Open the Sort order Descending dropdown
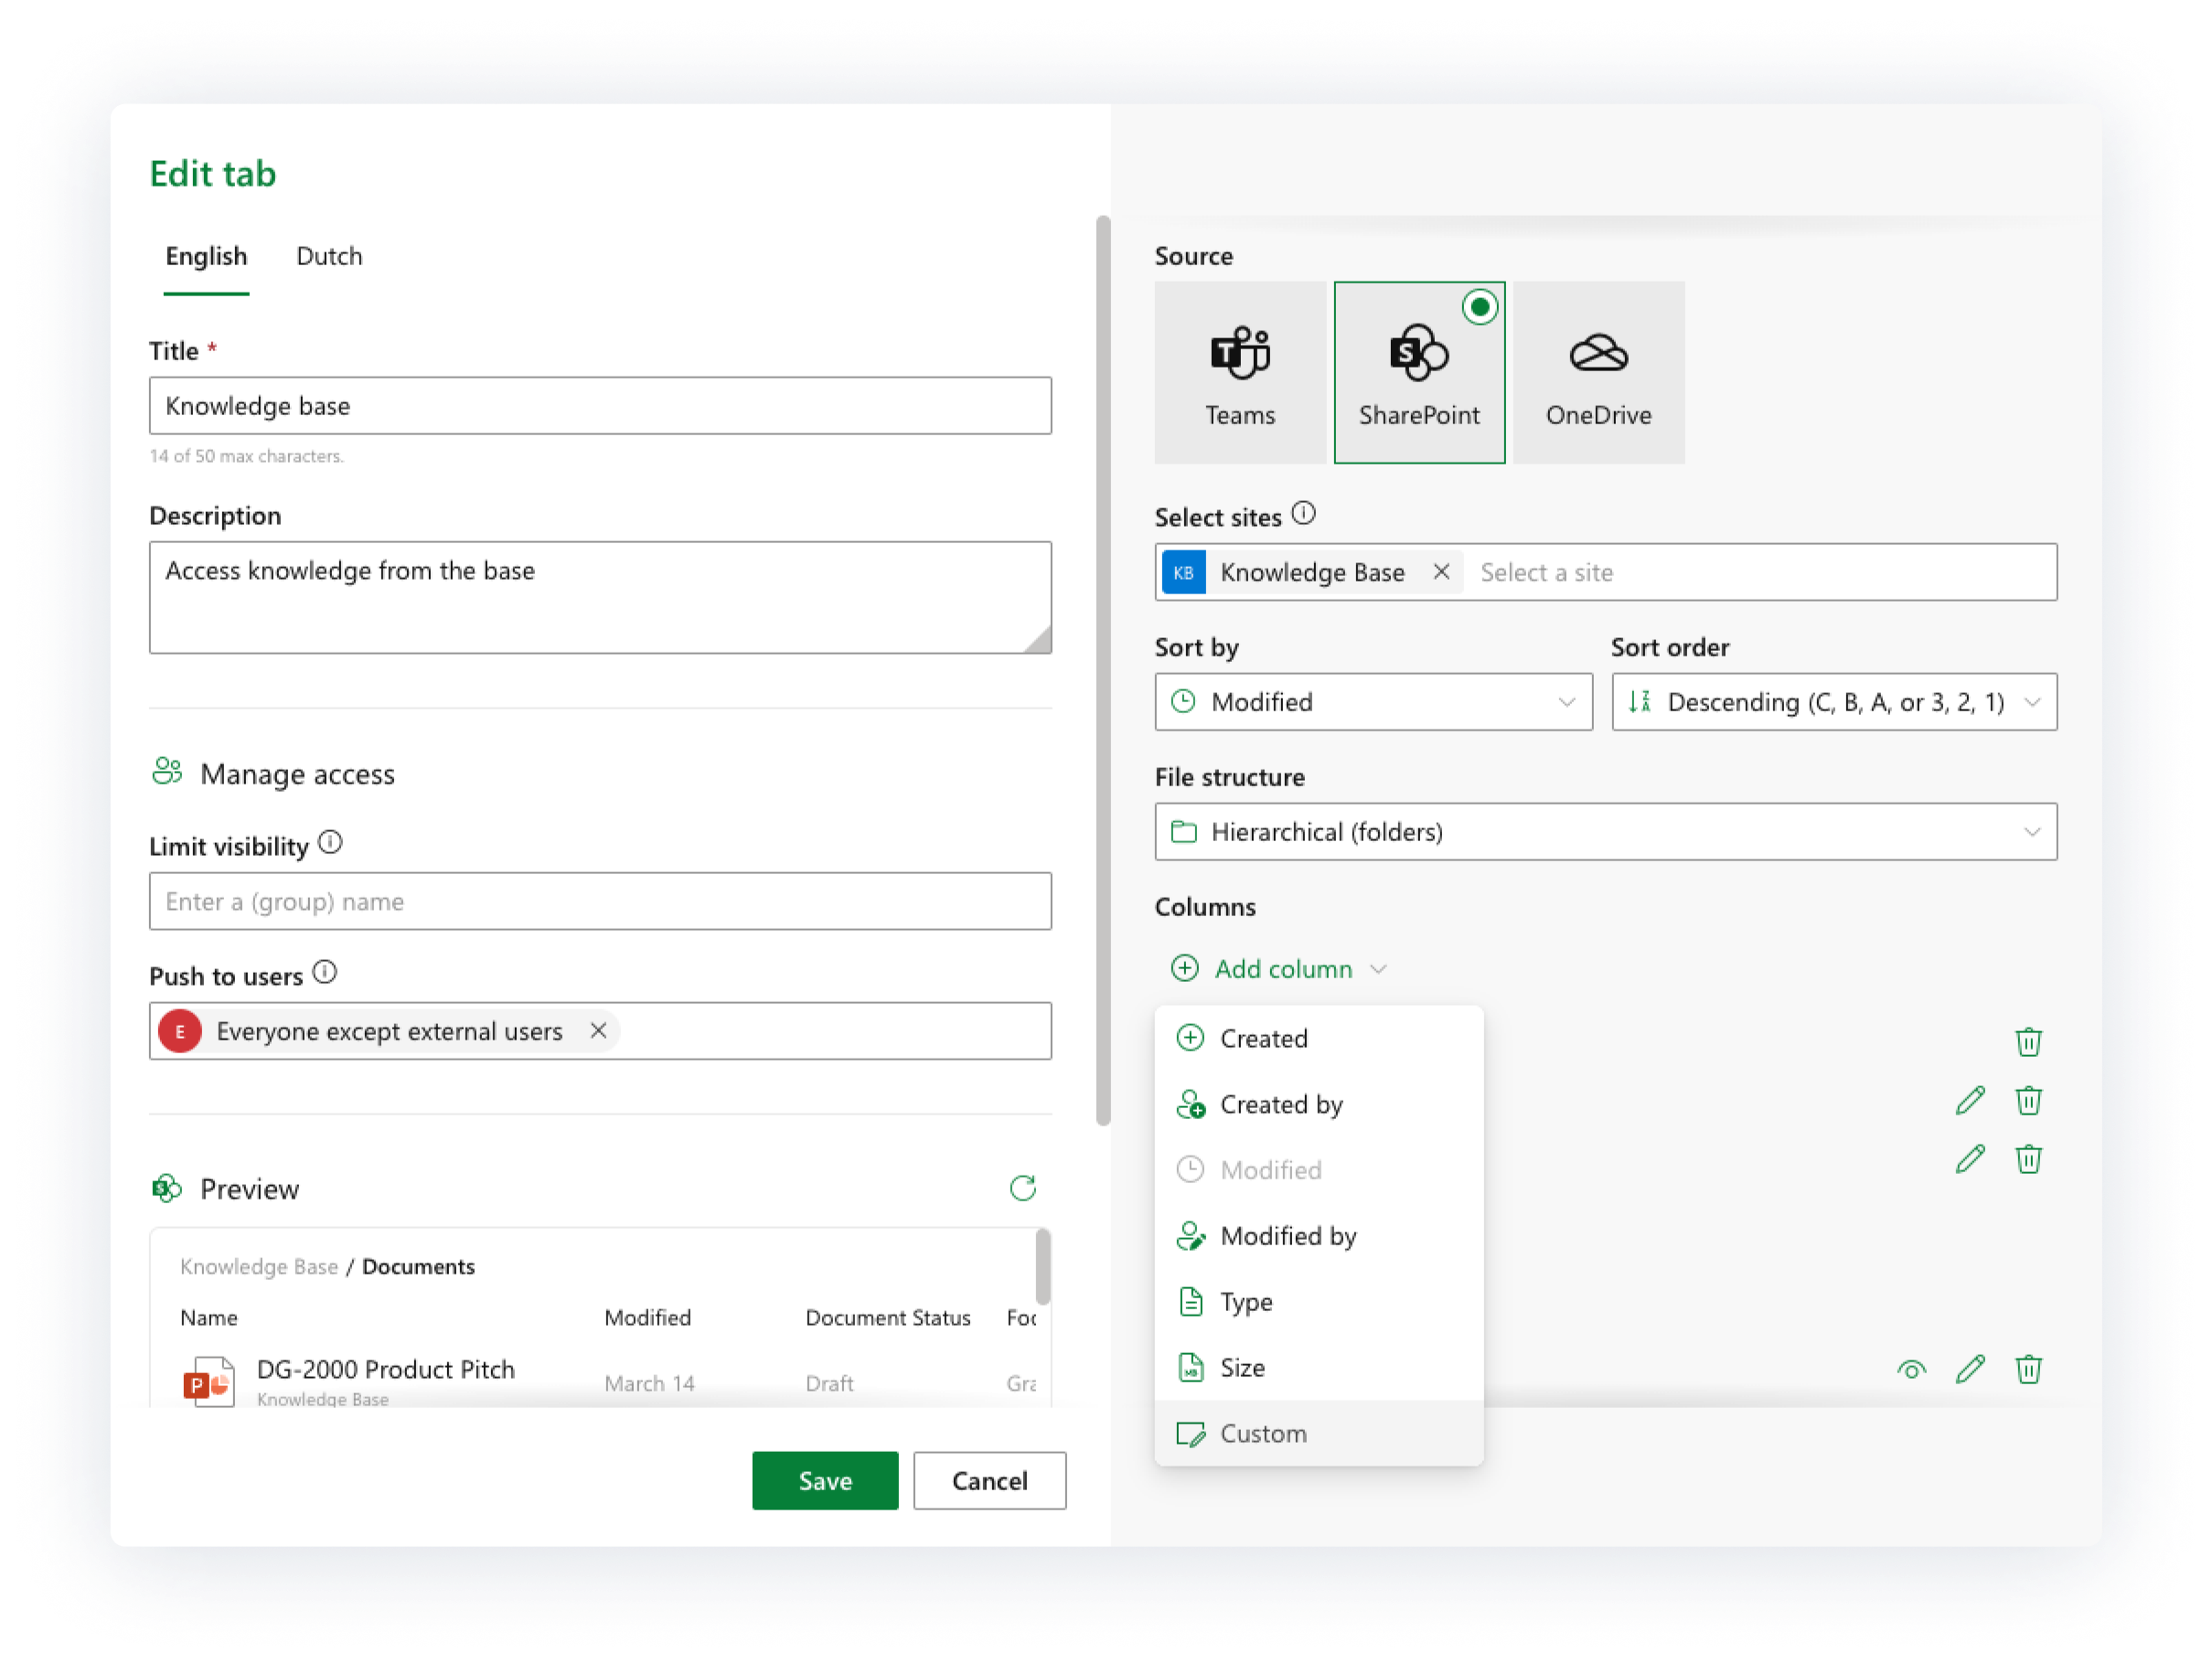2212x1663 pixels. (x=1834, y=702)
